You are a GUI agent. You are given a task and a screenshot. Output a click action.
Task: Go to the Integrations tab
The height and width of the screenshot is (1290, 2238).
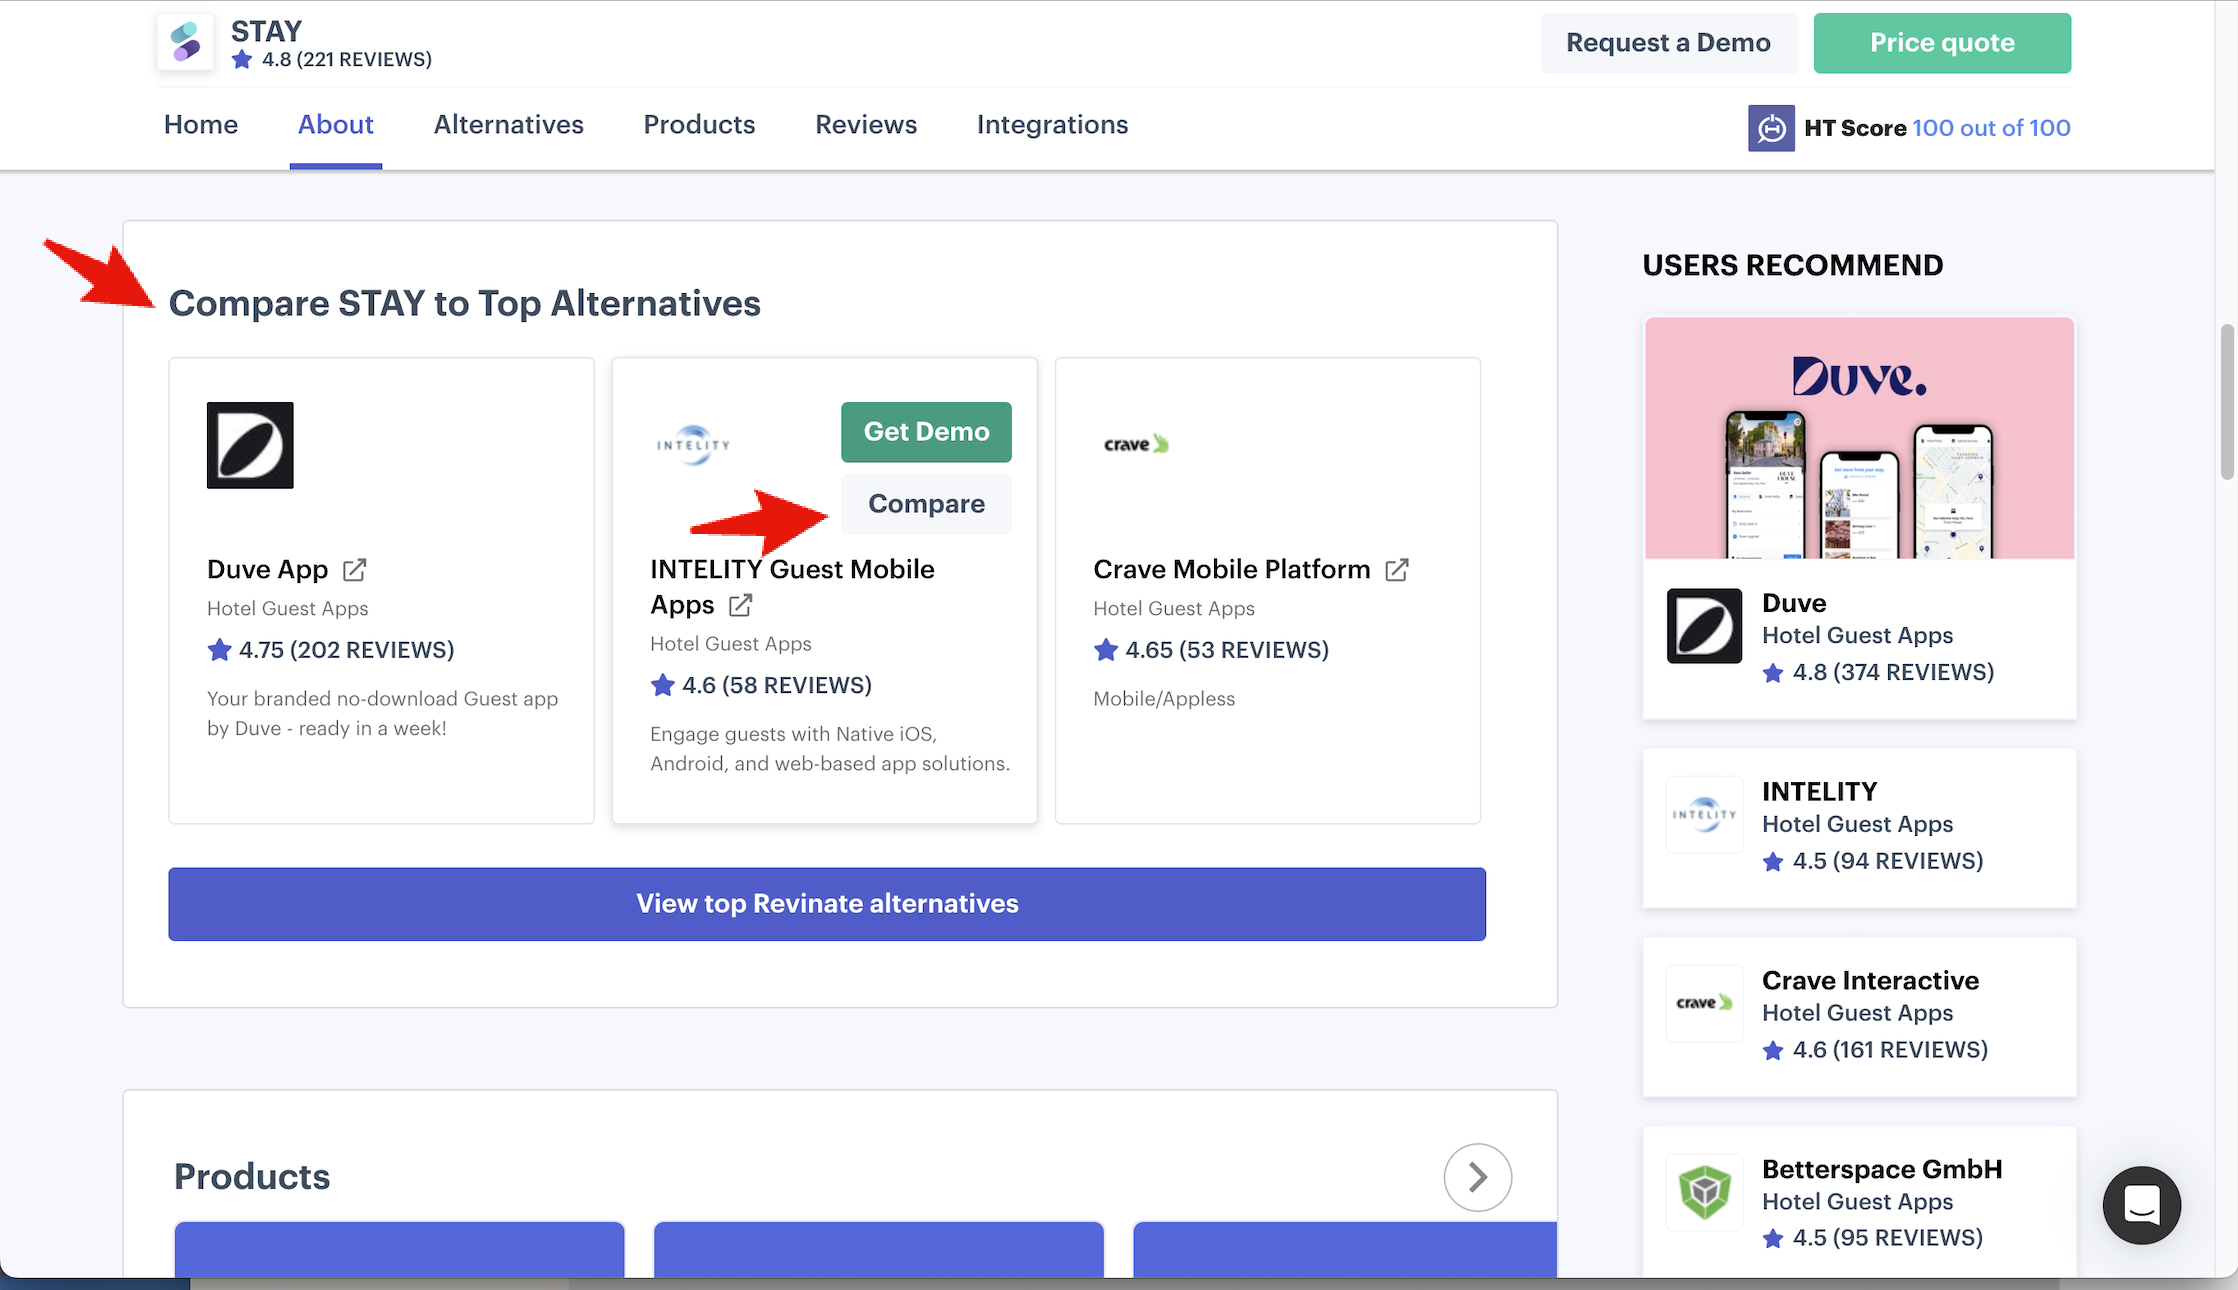pyautogui.click(x=1052, y=125)
